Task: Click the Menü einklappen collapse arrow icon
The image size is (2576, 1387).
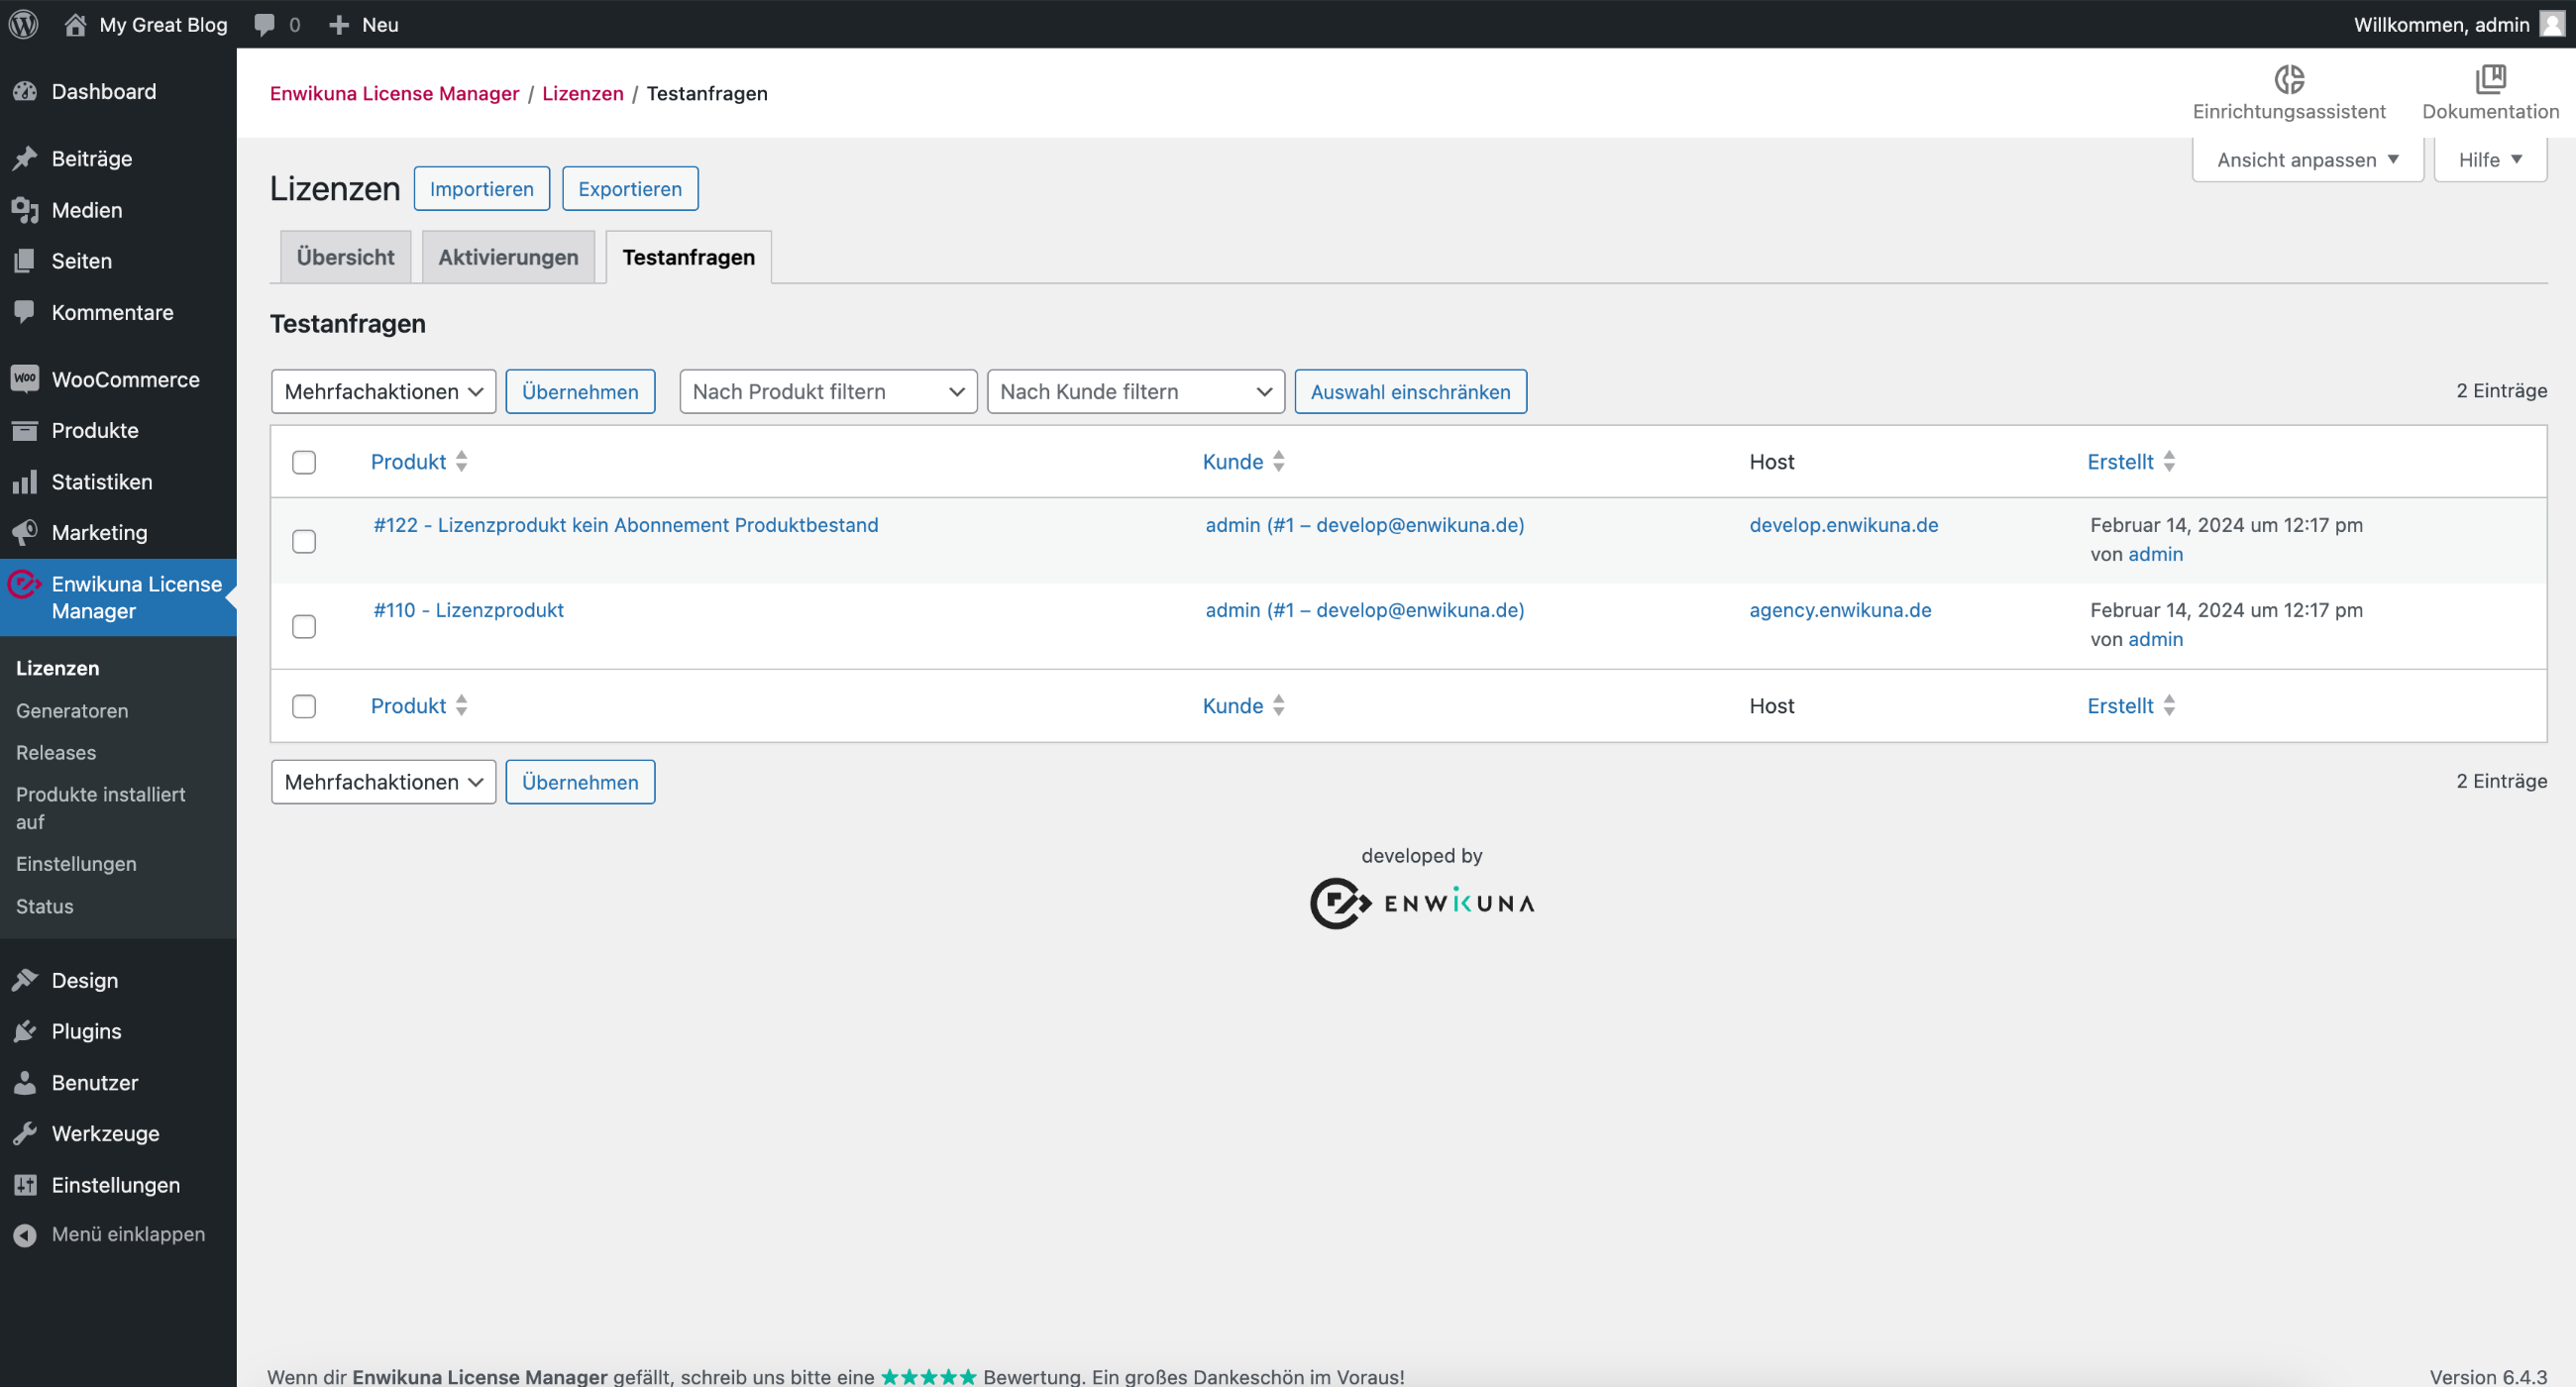Action: click(x=25, y=1235)
